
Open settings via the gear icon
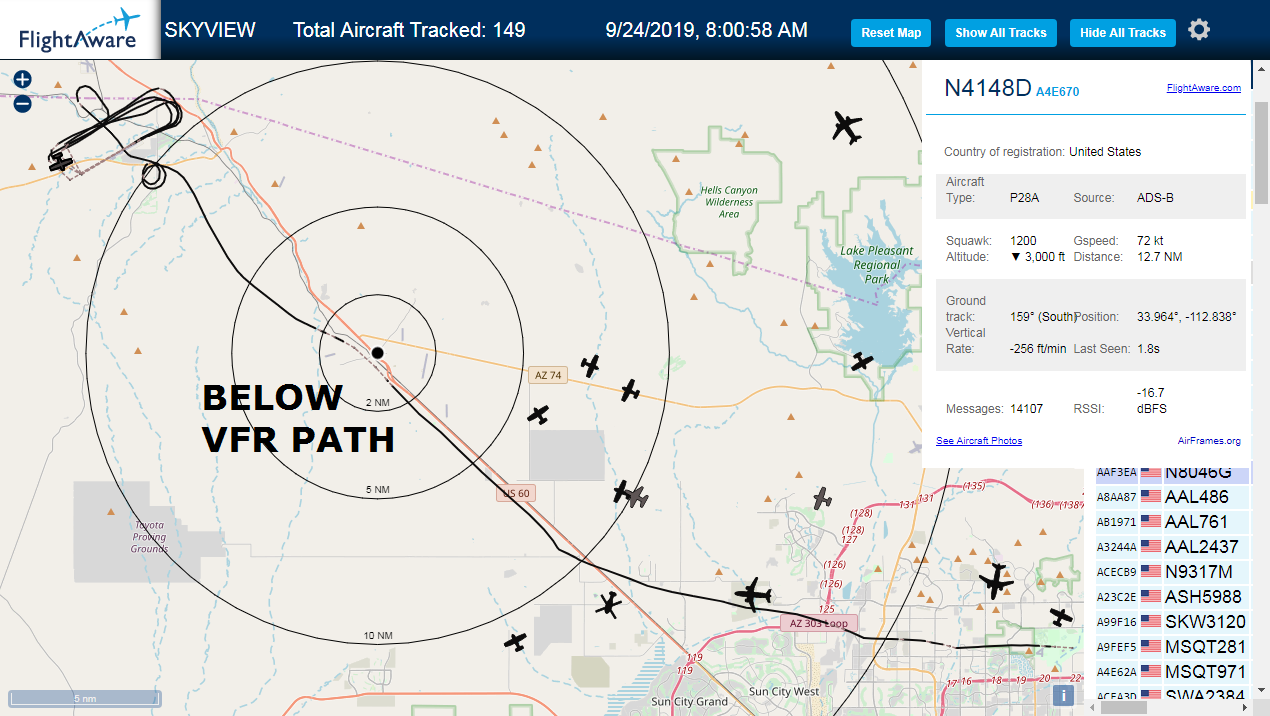click(1199, 30)
